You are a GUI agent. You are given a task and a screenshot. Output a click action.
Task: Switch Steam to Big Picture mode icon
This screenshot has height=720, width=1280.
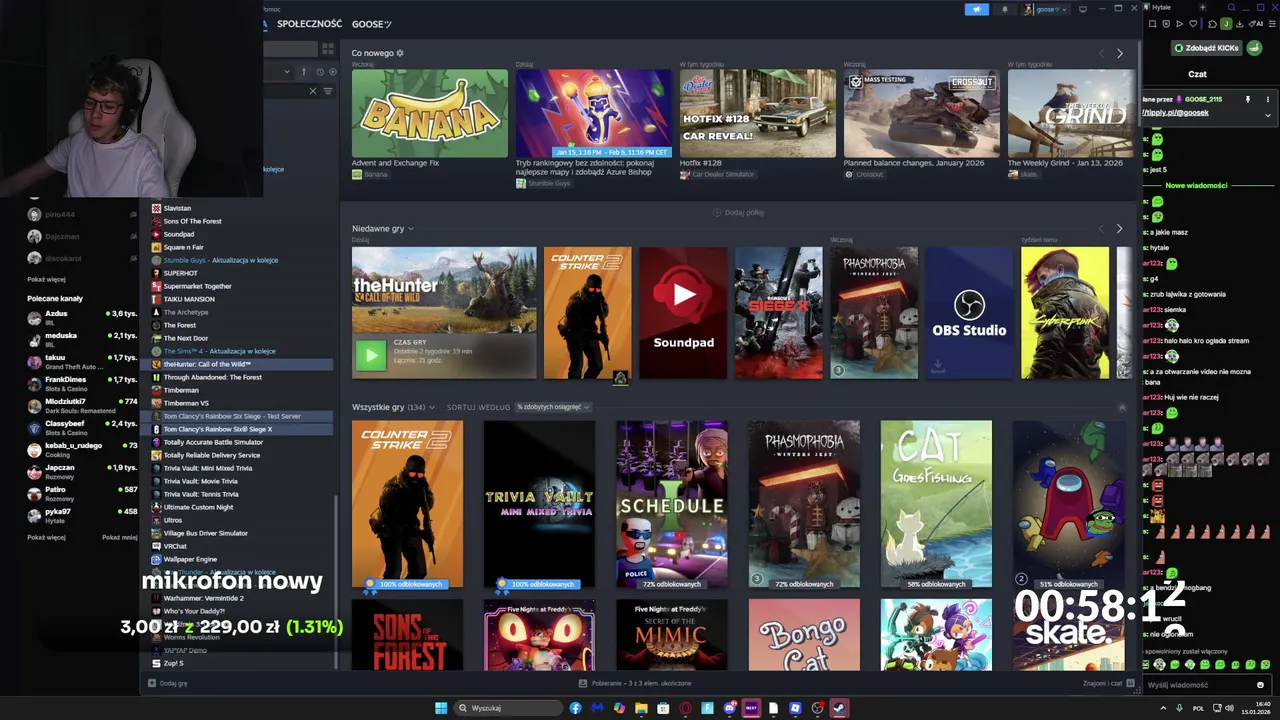pyautogui.click(x=1083, y=9)
